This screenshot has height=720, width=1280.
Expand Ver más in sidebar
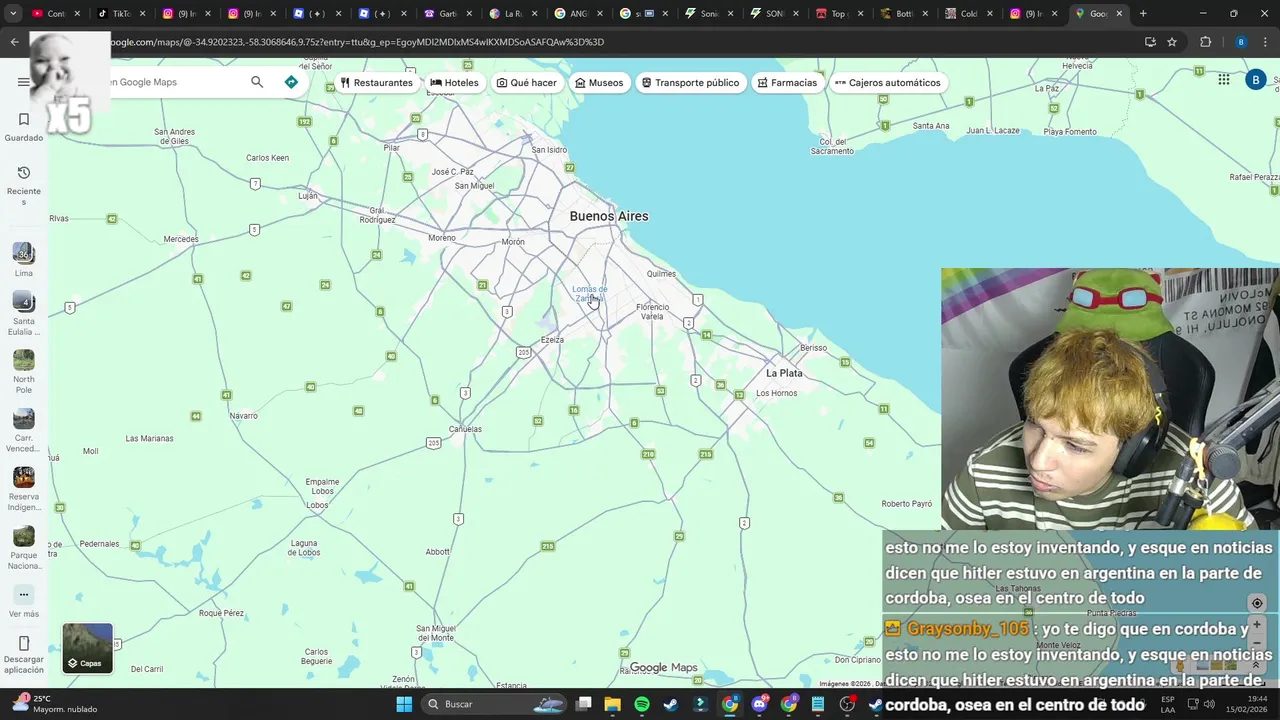tap(24, 603)
